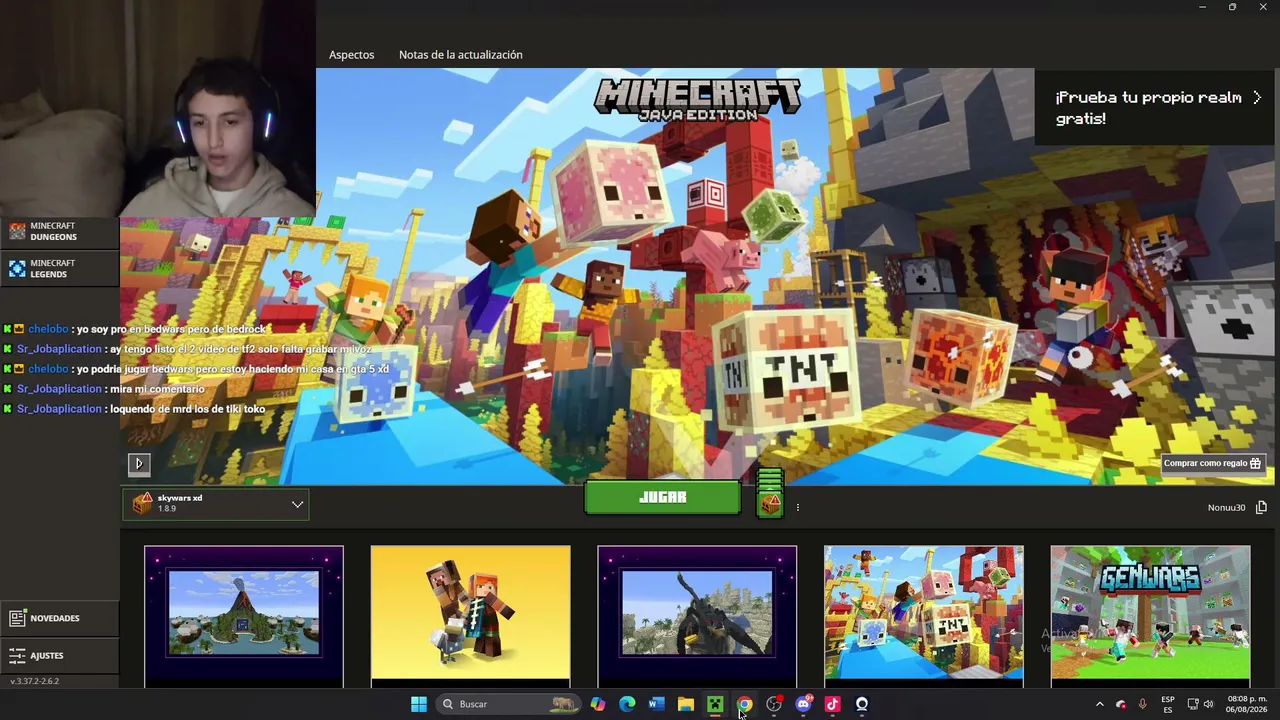This screenshot has height=720, width=1280.
Task: Open the dragon creature news thumbnail
Action: 697,616
